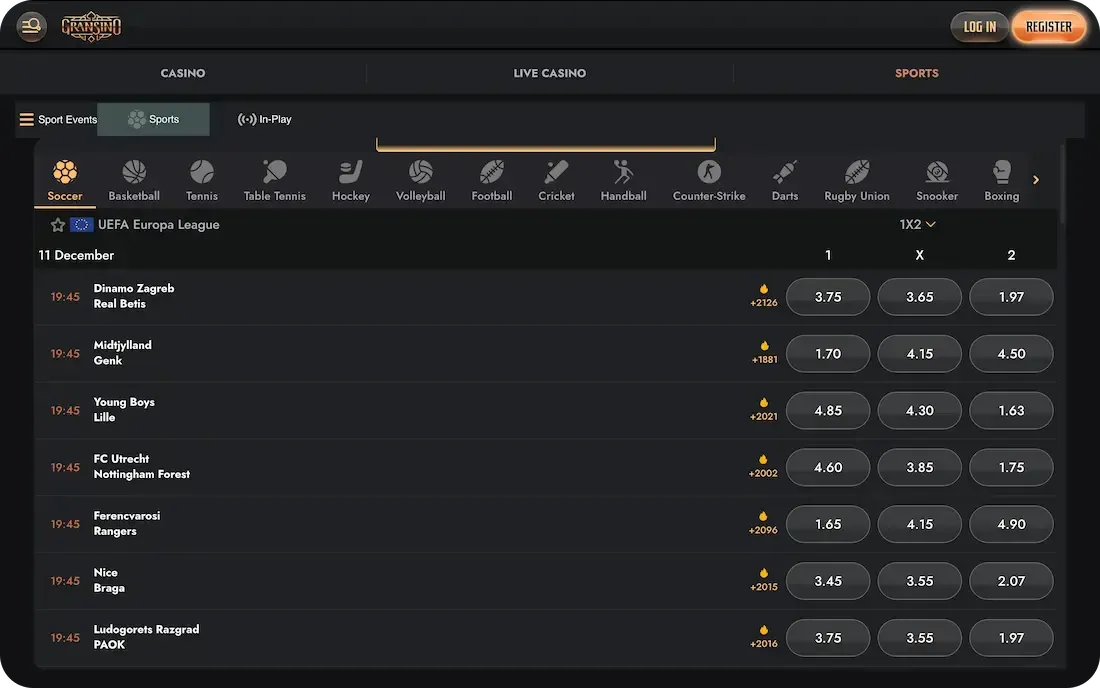Open more markets +2015 for Nice match
The width and height of the screenshot is (1100, 688).
click(x=763, y=581)
